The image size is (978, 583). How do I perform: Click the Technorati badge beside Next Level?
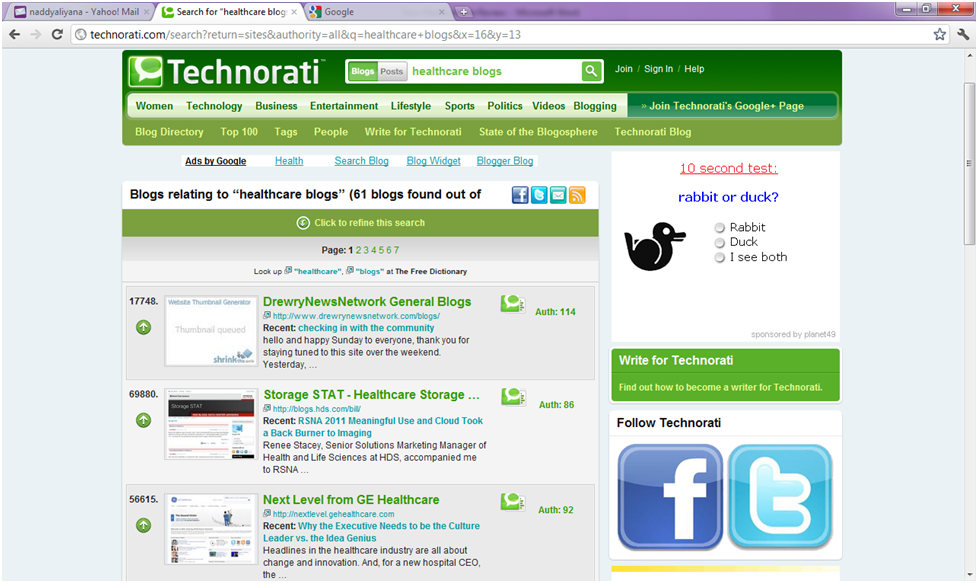pos(513,501)
